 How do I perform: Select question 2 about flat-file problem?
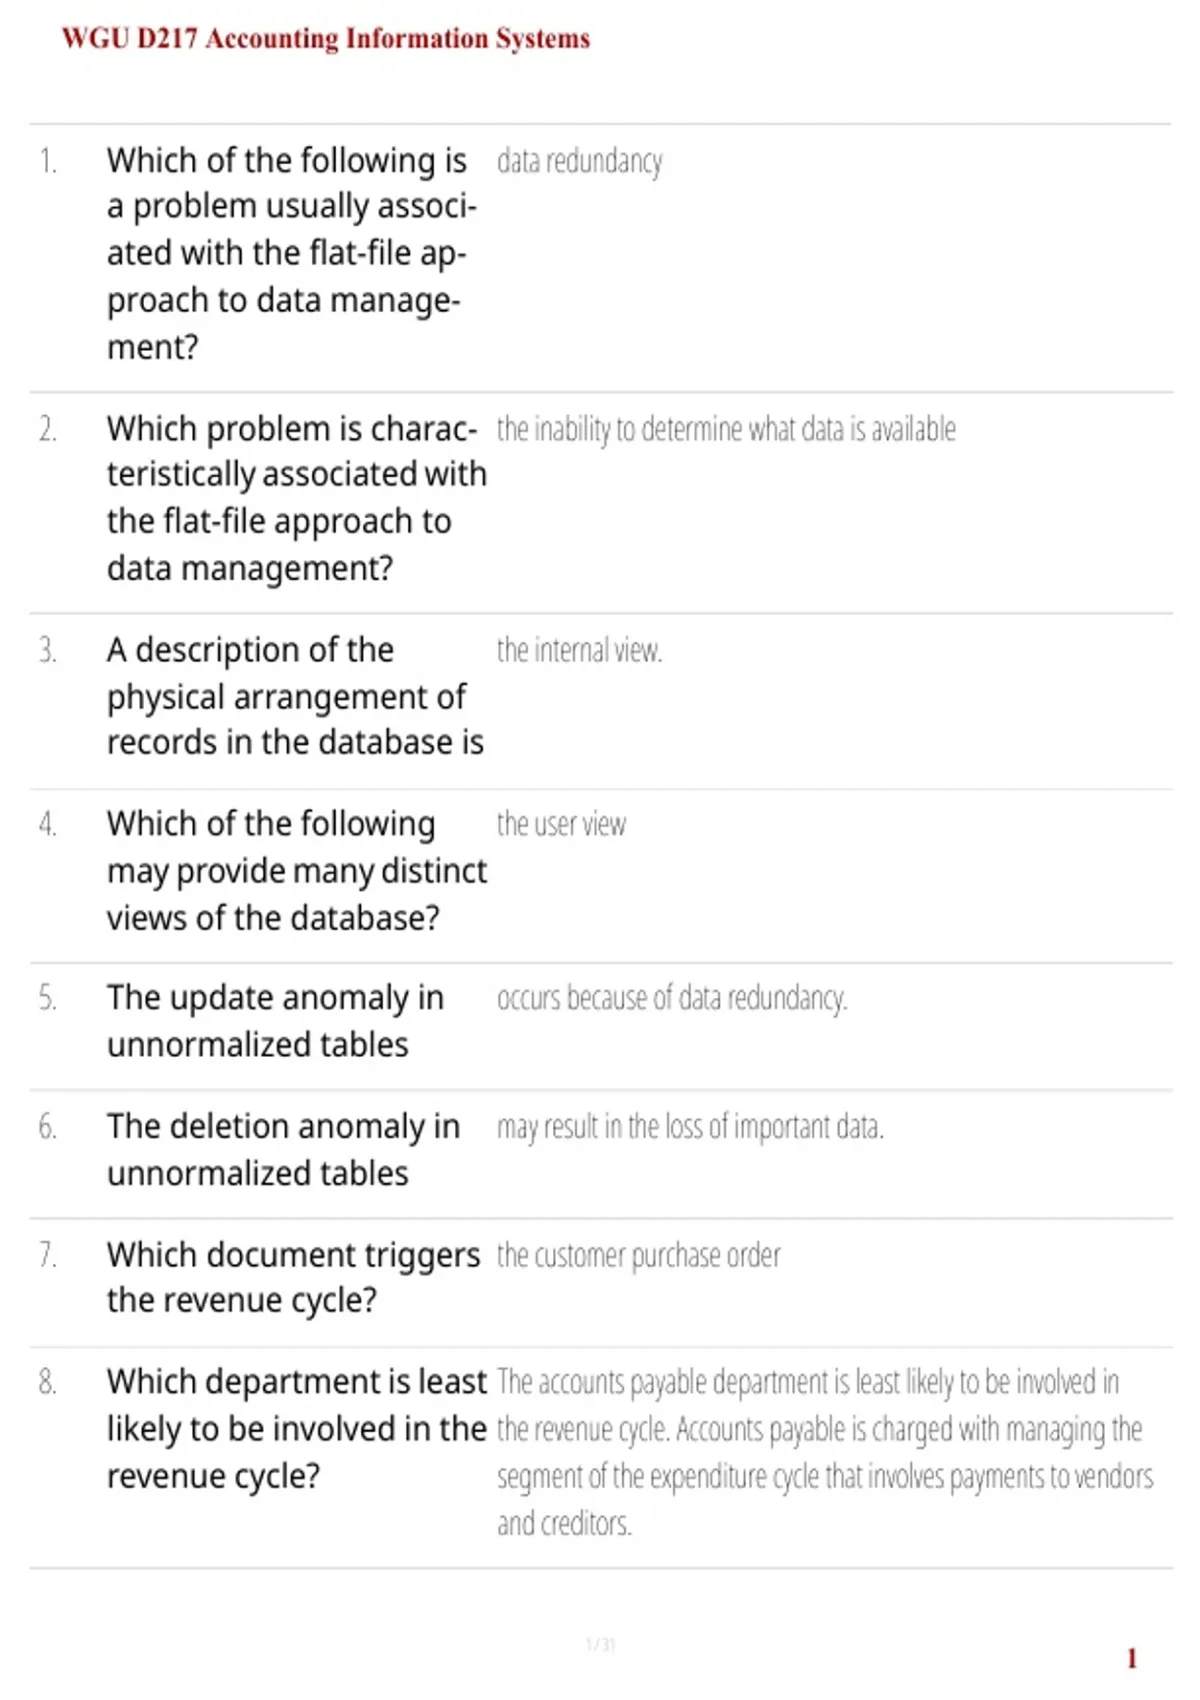pyautogui.click(x=297, y=498)
